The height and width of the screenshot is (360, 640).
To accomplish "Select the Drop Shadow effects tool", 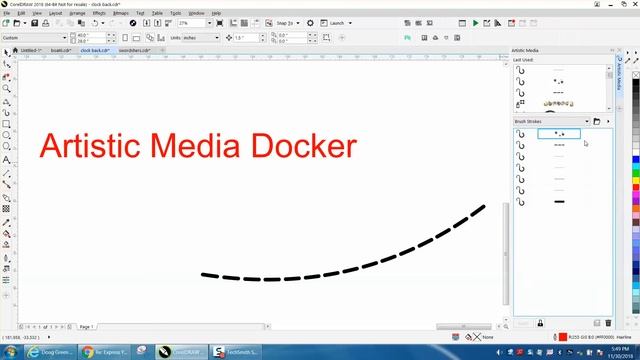I will [7, 198].
